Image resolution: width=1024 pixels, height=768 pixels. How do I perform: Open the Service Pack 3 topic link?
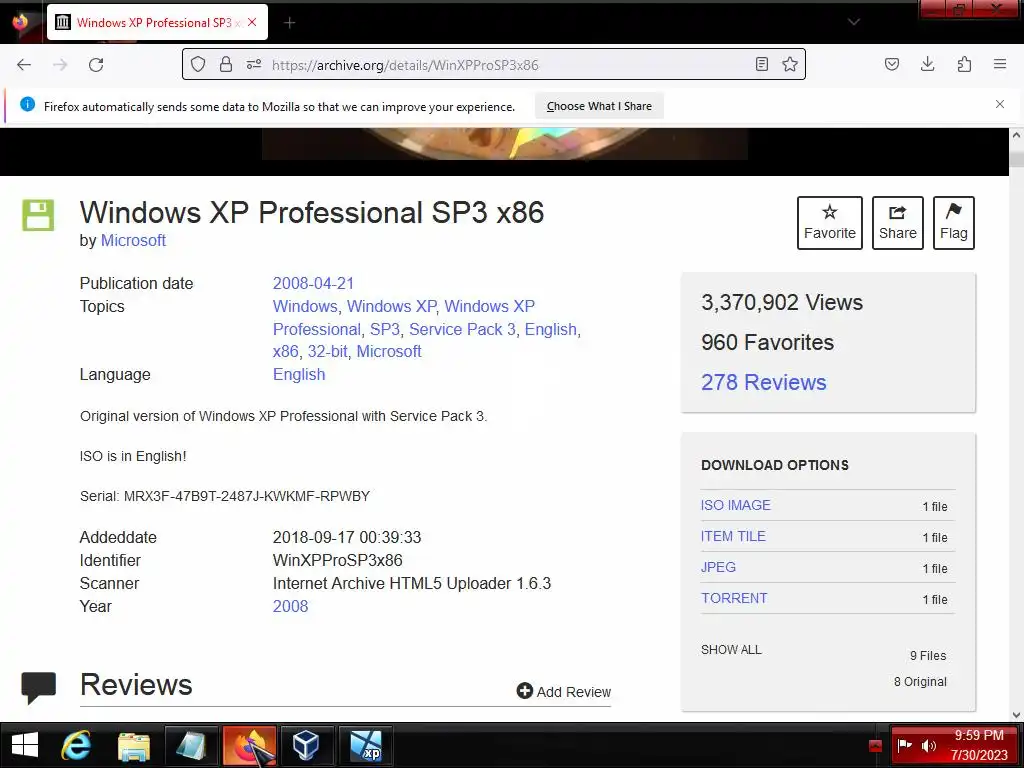(x=462, y=329)
